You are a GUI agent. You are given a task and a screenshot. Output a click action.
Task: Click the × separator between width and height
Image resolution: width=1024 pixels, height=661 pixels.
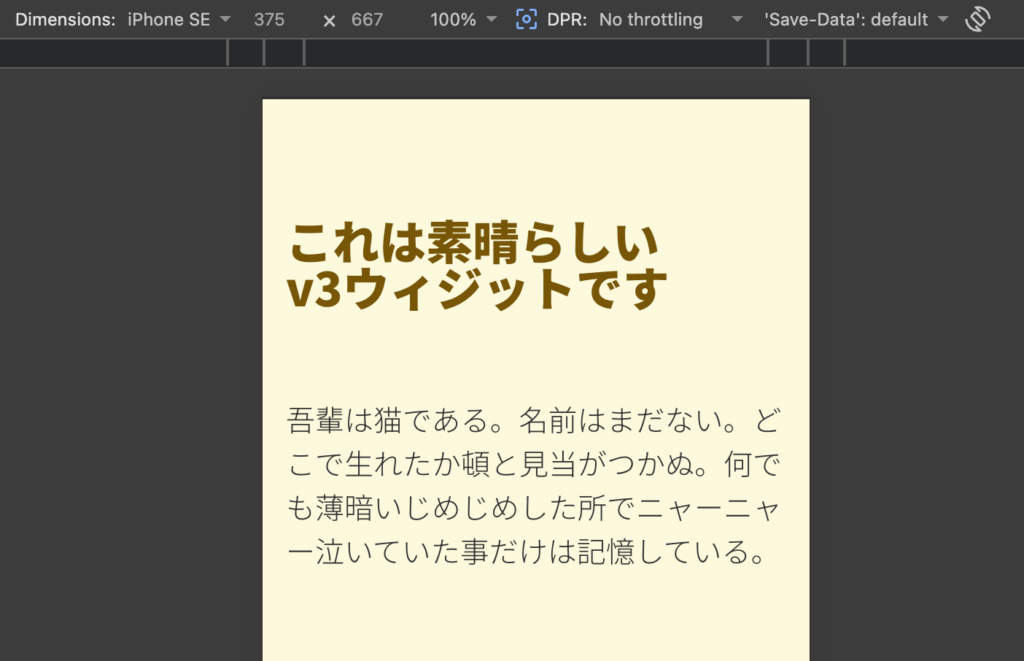click(x=330, y=18)
